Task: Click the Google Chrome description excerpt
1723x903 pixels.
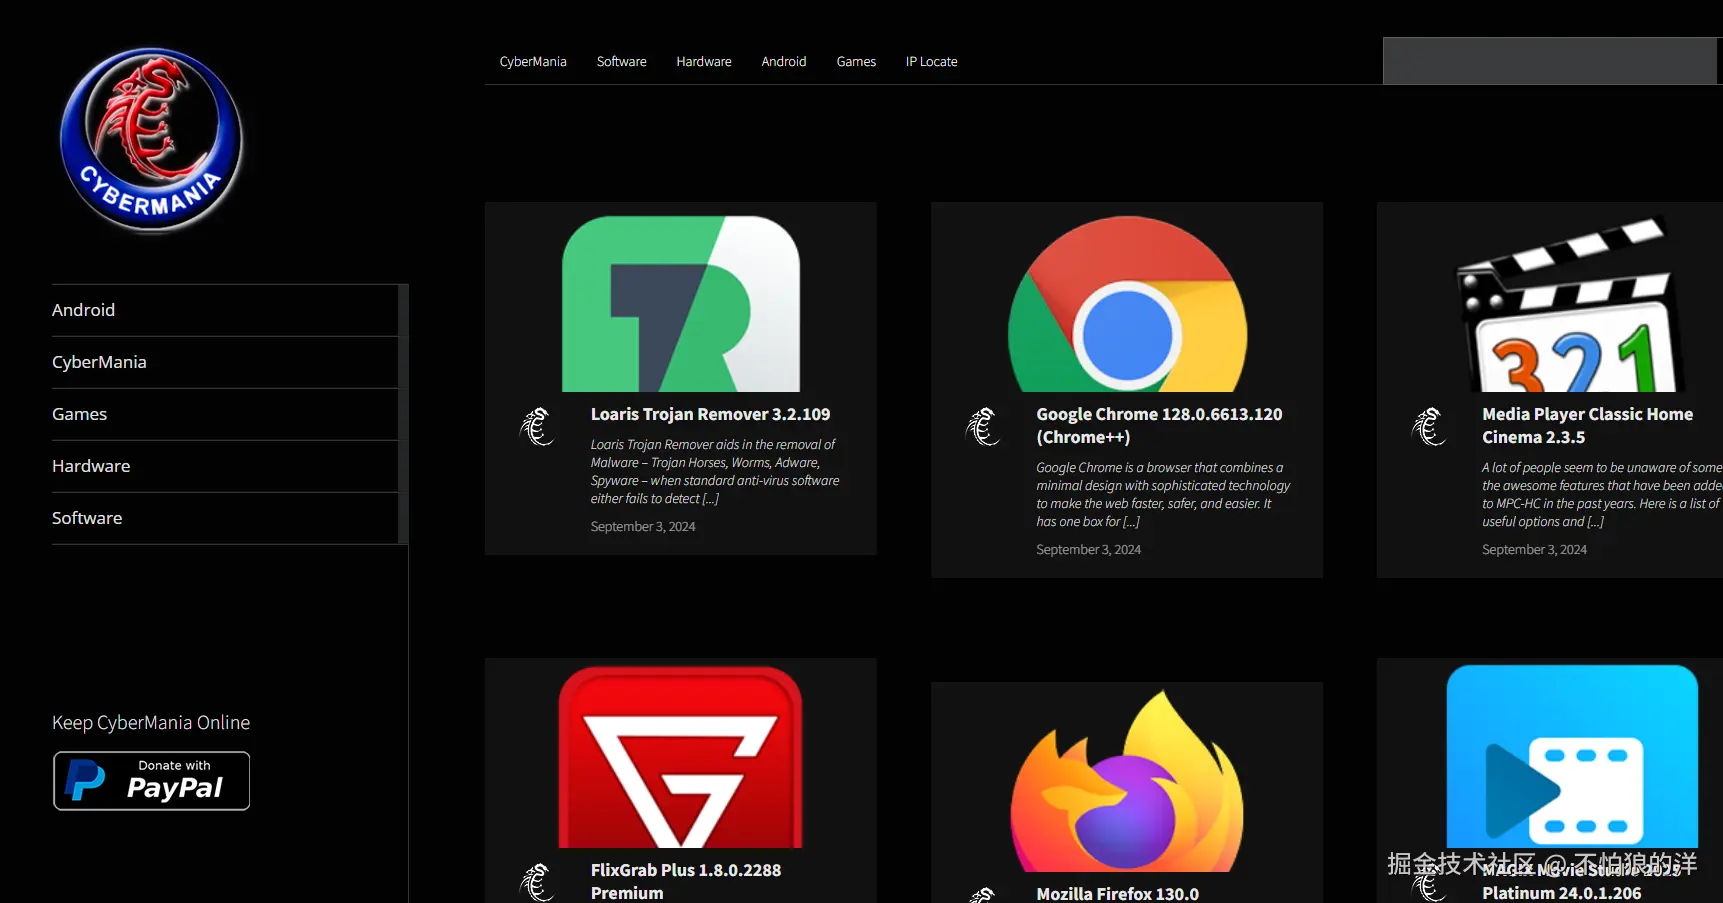Action: pos(1163,495)
